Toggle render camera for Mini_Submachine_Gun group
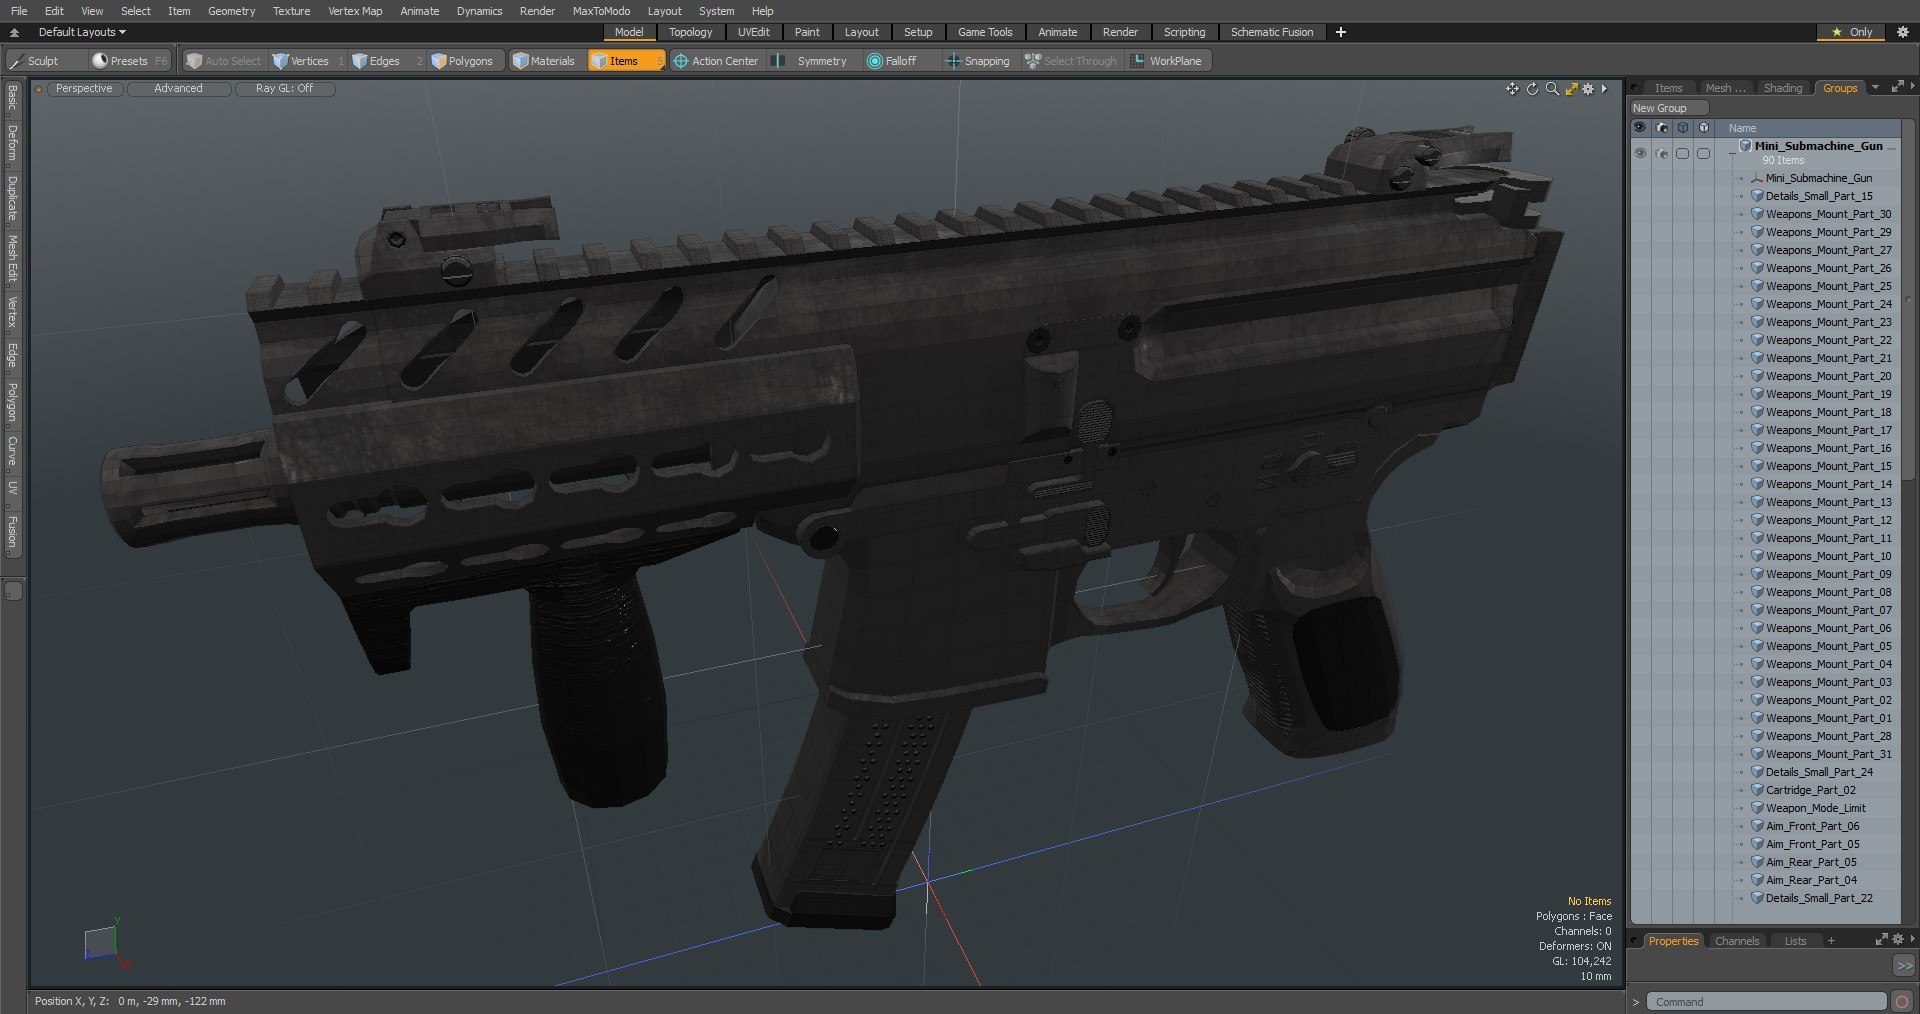The width and height of the screenshot is (1920, 1014). (x=1662, y=153)
